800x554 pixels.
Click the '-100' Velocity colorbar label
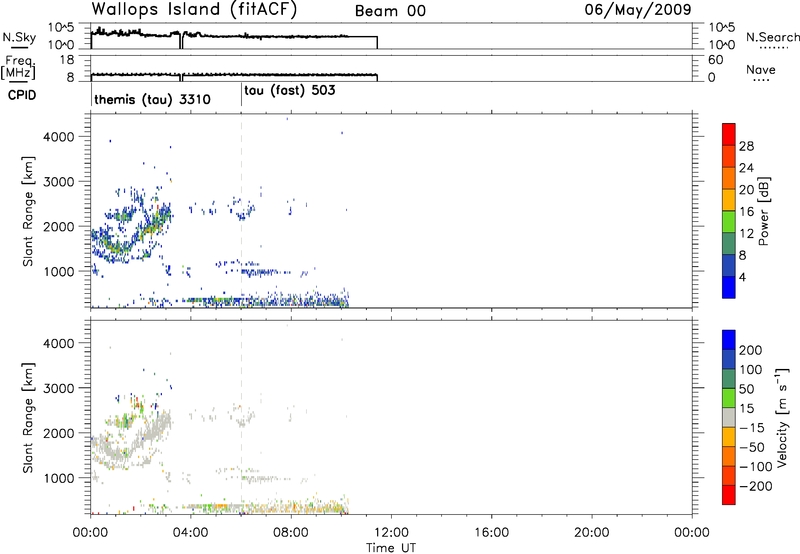756,467
